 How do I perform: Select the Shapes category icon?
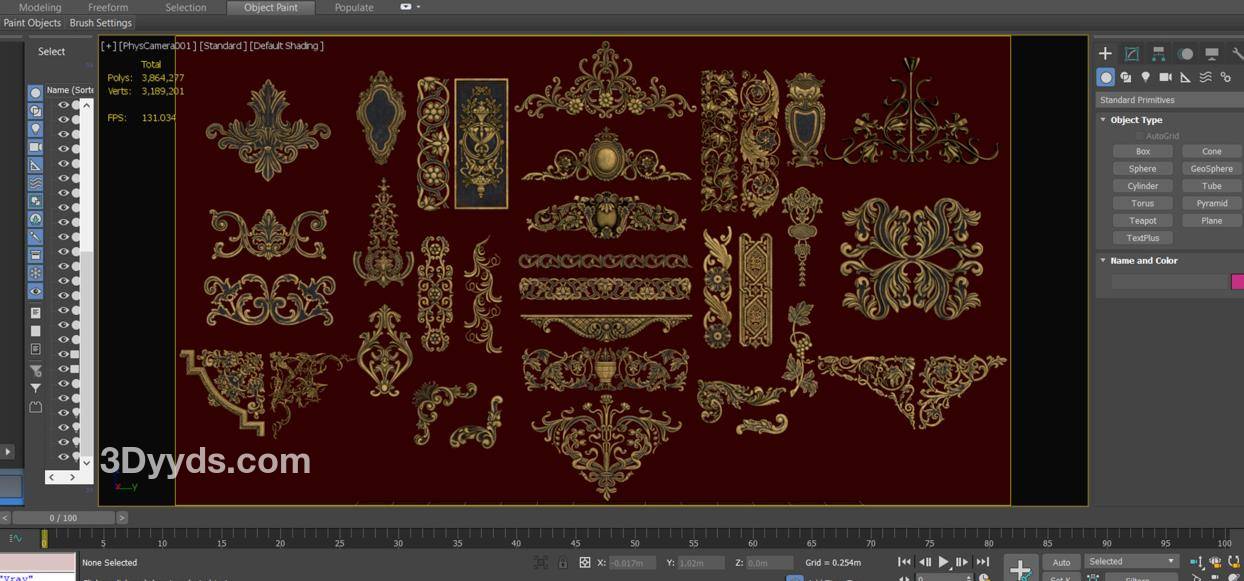[x=1126, y=77]
